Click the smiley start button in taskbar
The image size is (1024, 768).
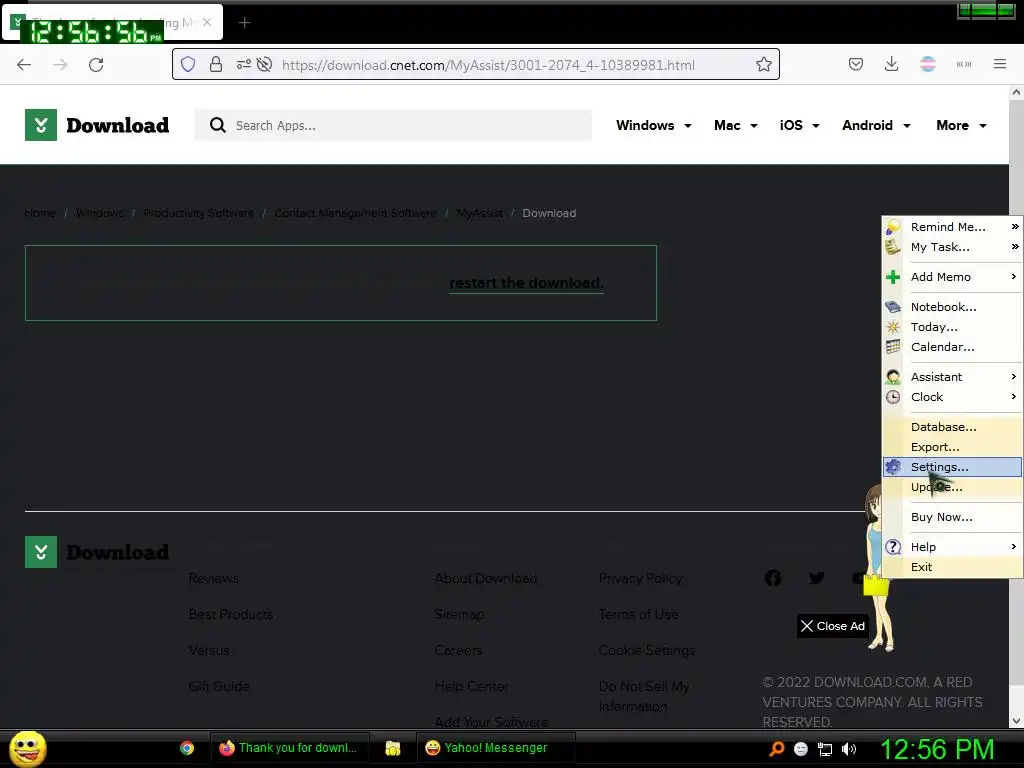27,748
